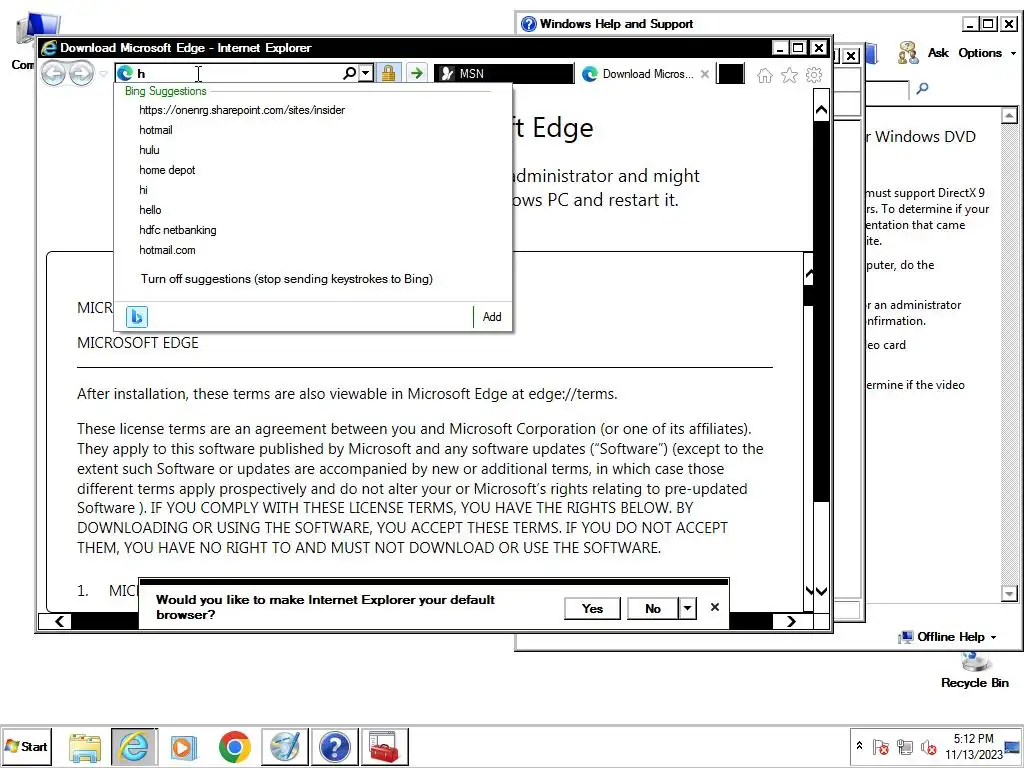Click the muted volume tray icon
The width and height of the screenshot is (1024, 768).
(x=928, y=746)
